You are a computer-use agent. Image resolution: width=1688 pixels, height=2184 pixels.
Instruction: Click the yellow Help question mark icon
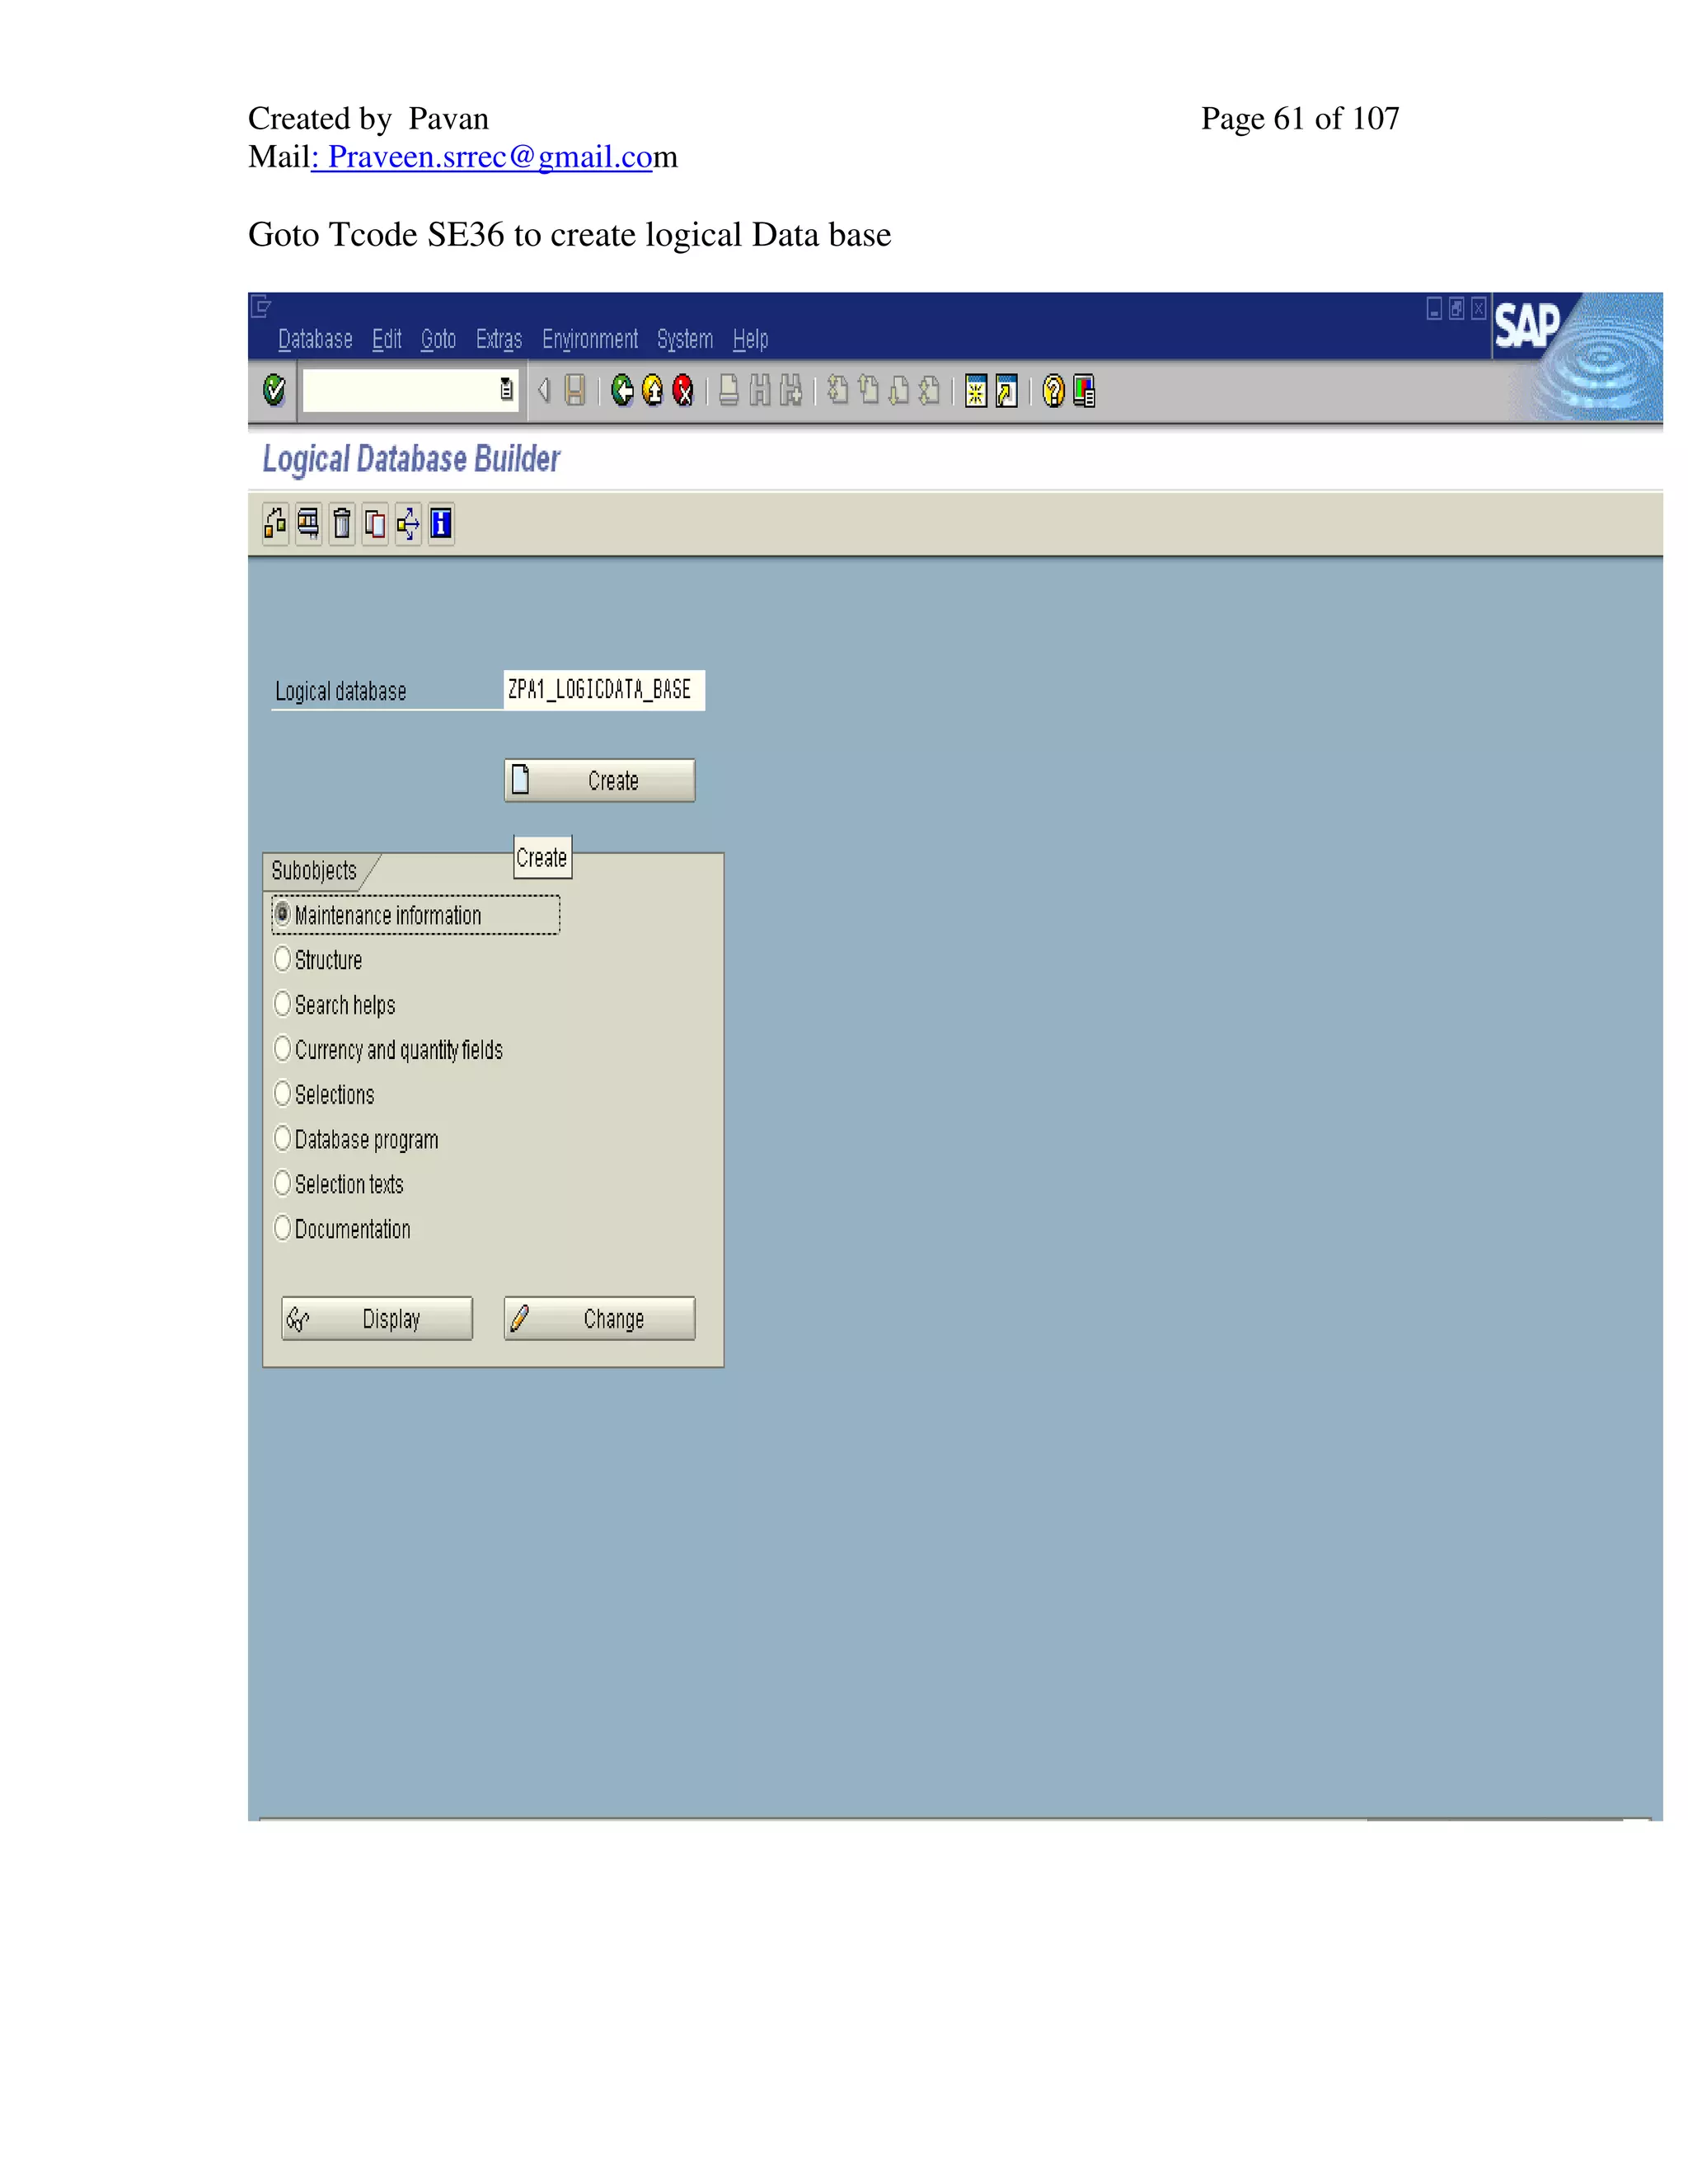(1053, 391)
